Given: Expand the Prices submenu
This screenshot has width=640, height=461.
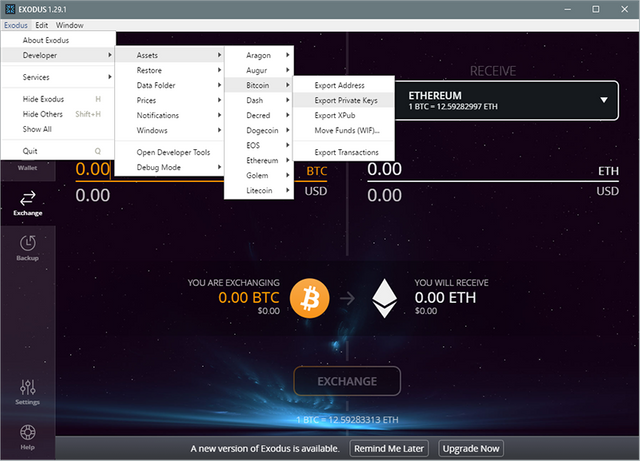Looking at the screenshot, I should pos(169,100).
